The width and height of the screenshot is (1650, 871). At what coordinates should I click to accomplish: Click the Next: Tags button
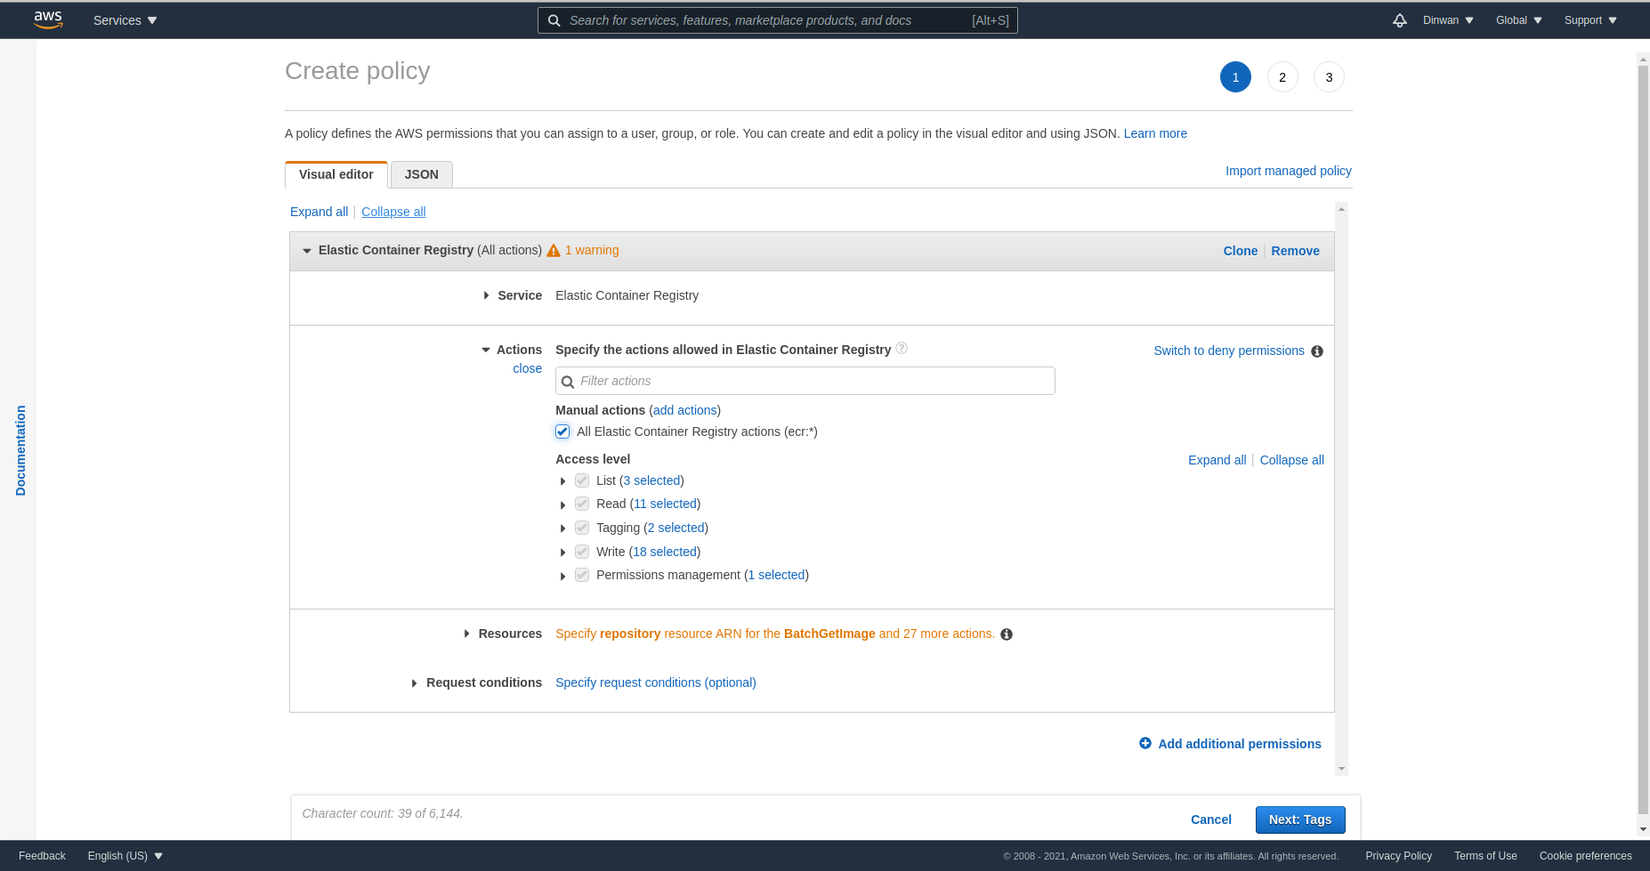tap(1299, 820)
